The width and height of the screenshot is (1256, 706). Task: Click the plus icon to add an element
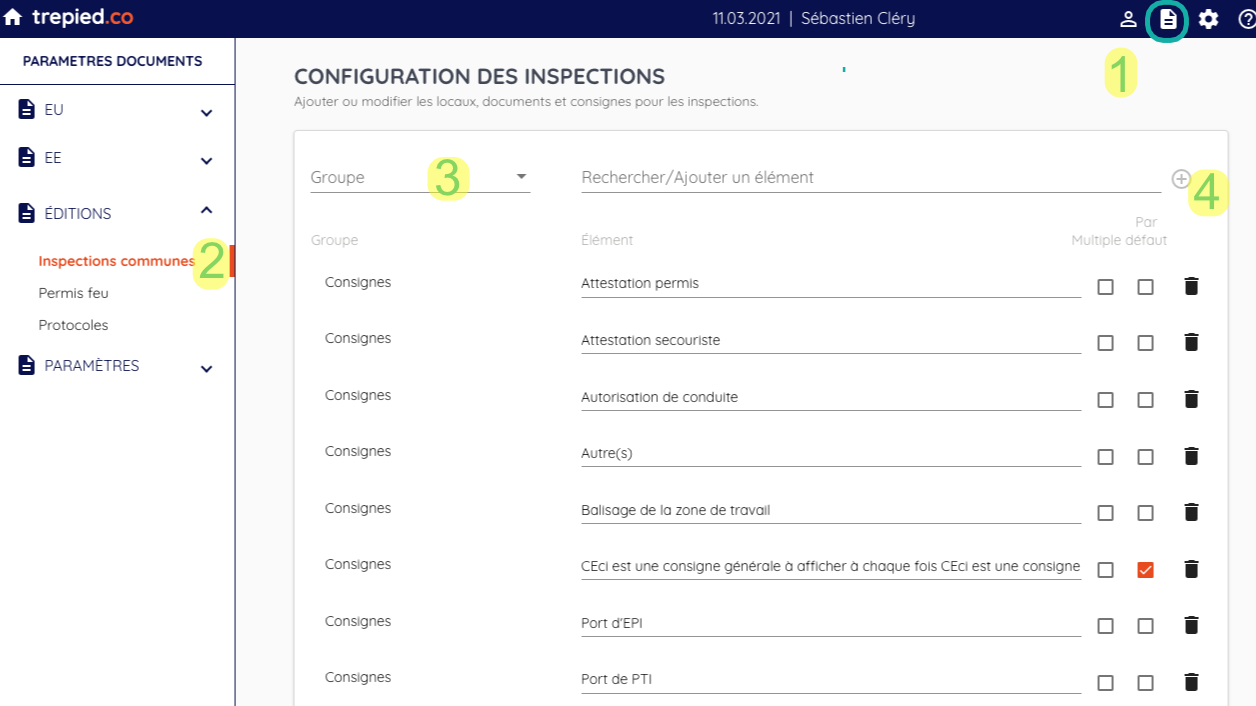pyautogui.click(x=1181, y=178)
